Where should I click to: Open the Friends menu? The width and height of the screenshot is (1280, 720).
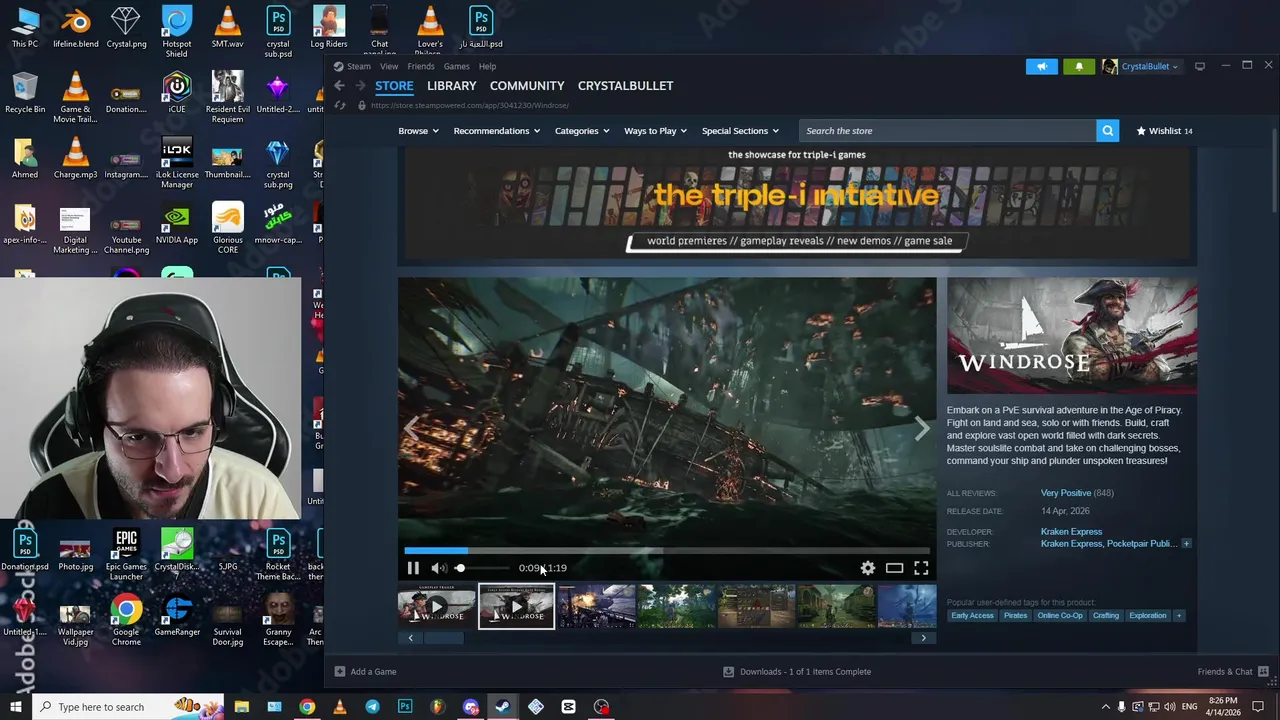coord(421,66)
